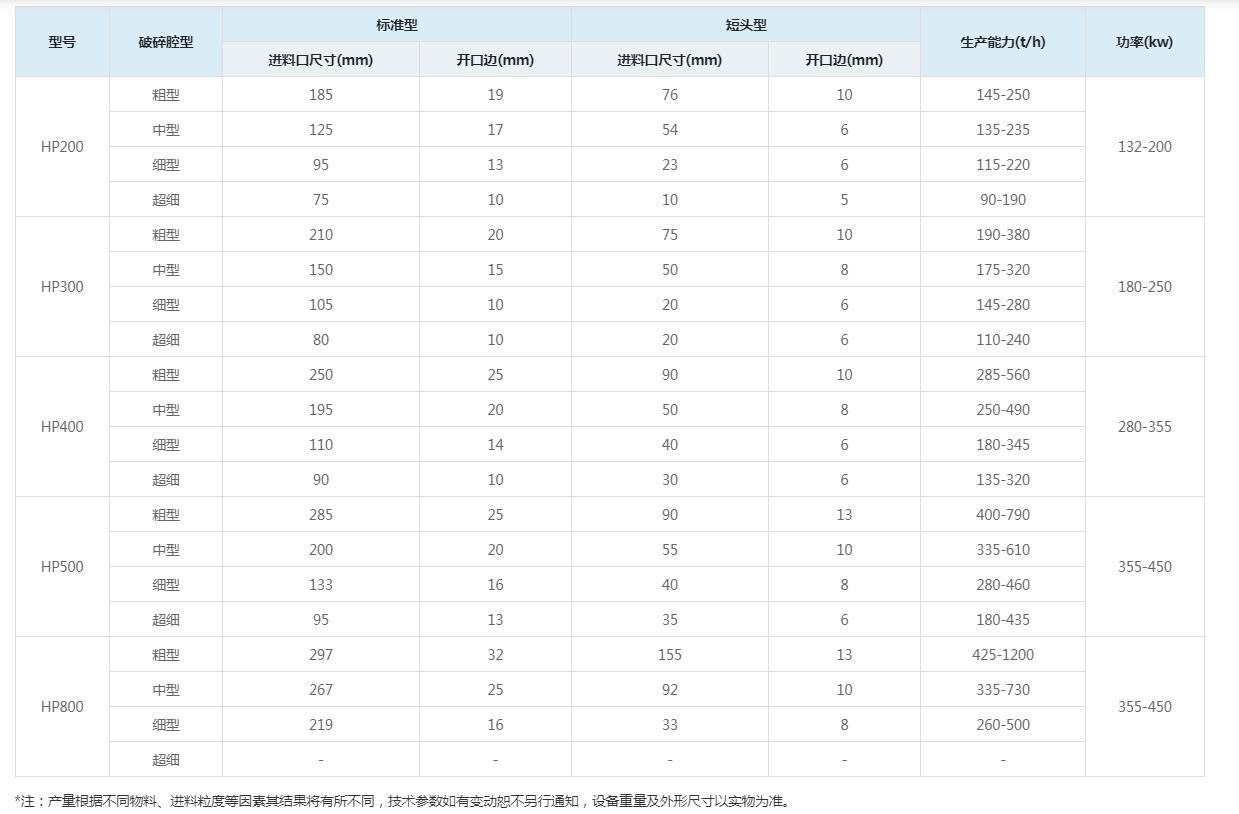Click capacity value 145-250
Screen dimensions: 1239x814
click(1003, 95)
